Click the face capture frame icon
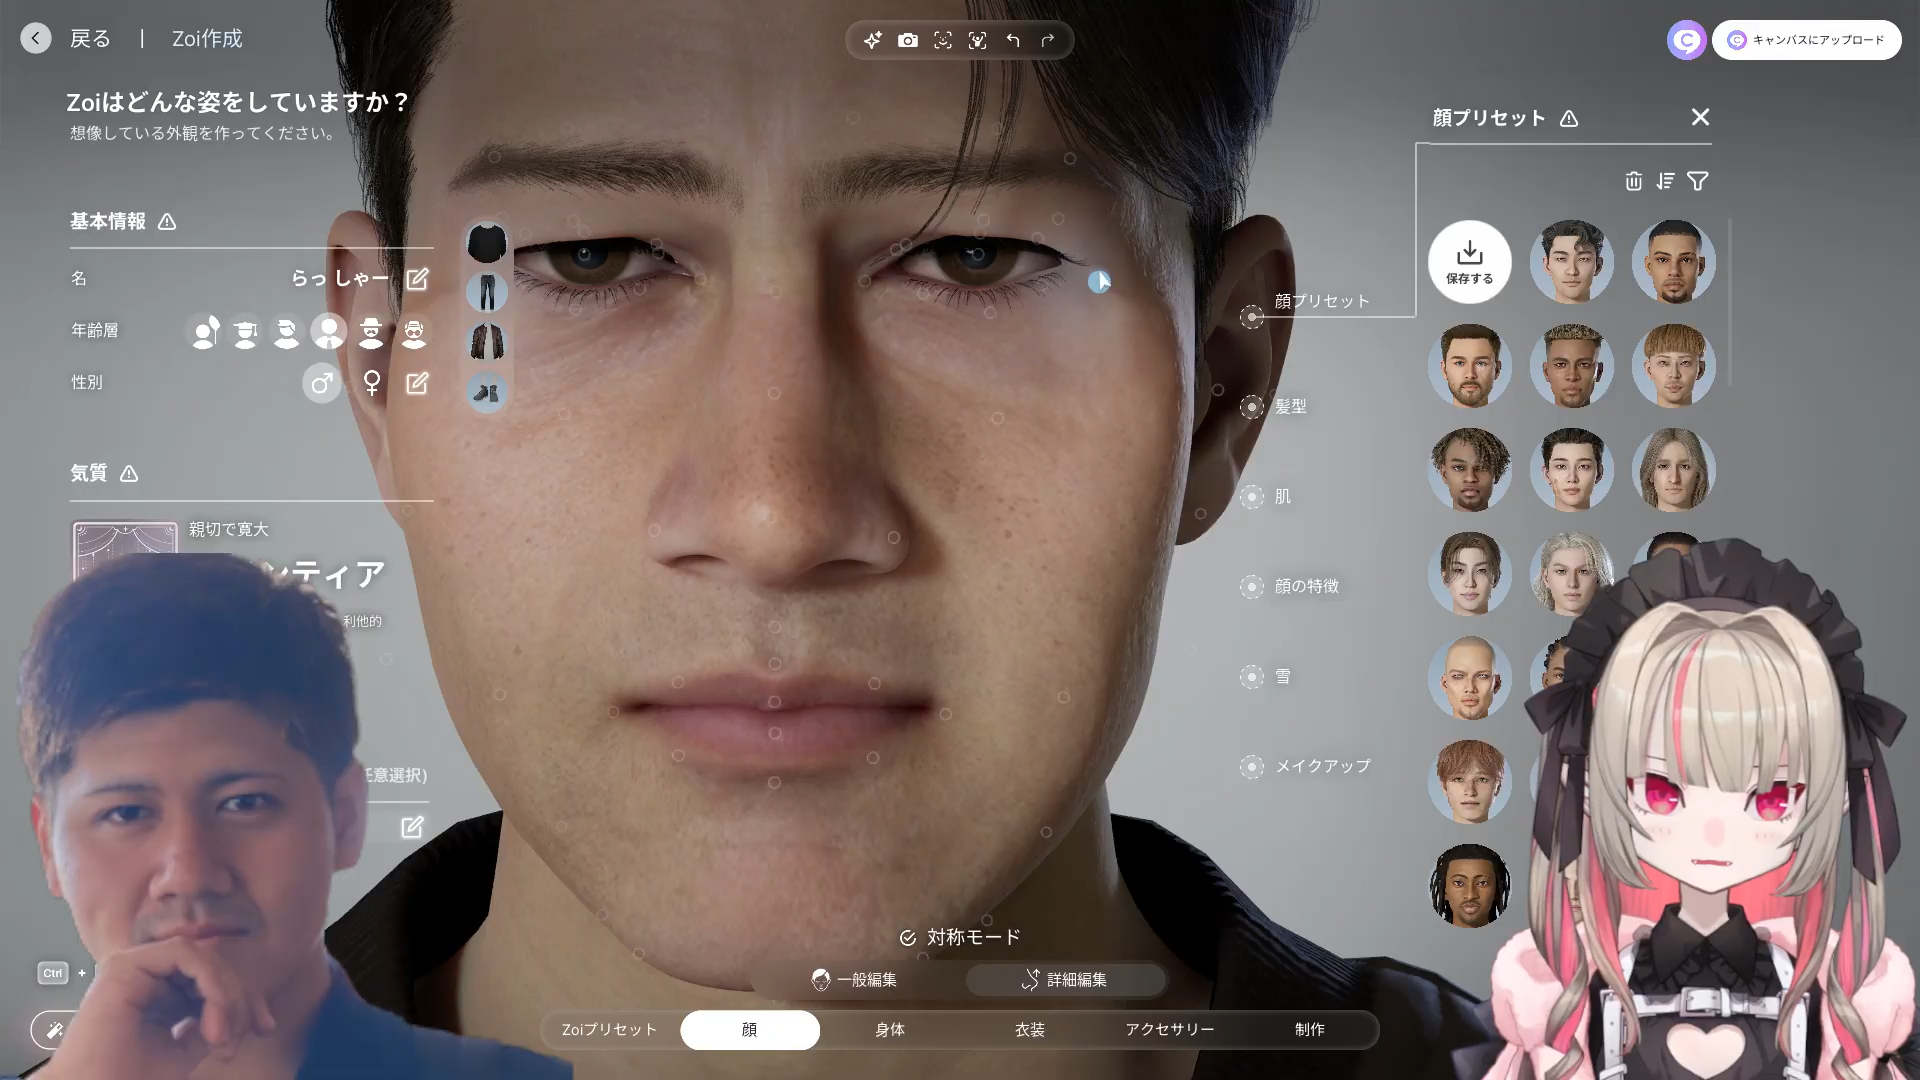The height and width of the screenshot is (1080, 1920). click(943, 40)
